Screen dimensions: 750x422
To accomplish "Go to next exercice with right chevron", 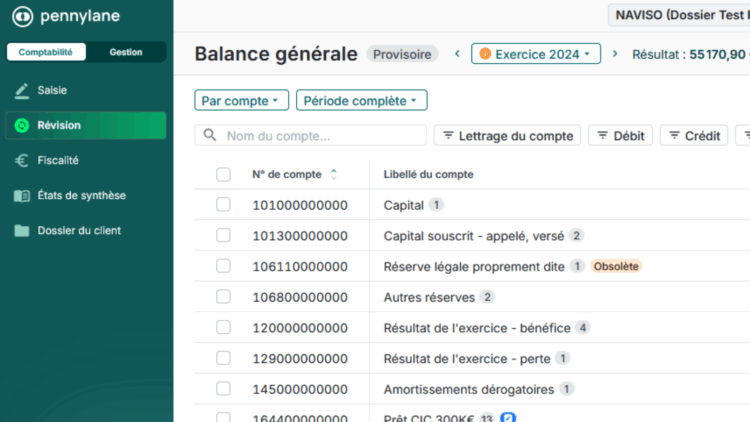I will 615,54.
